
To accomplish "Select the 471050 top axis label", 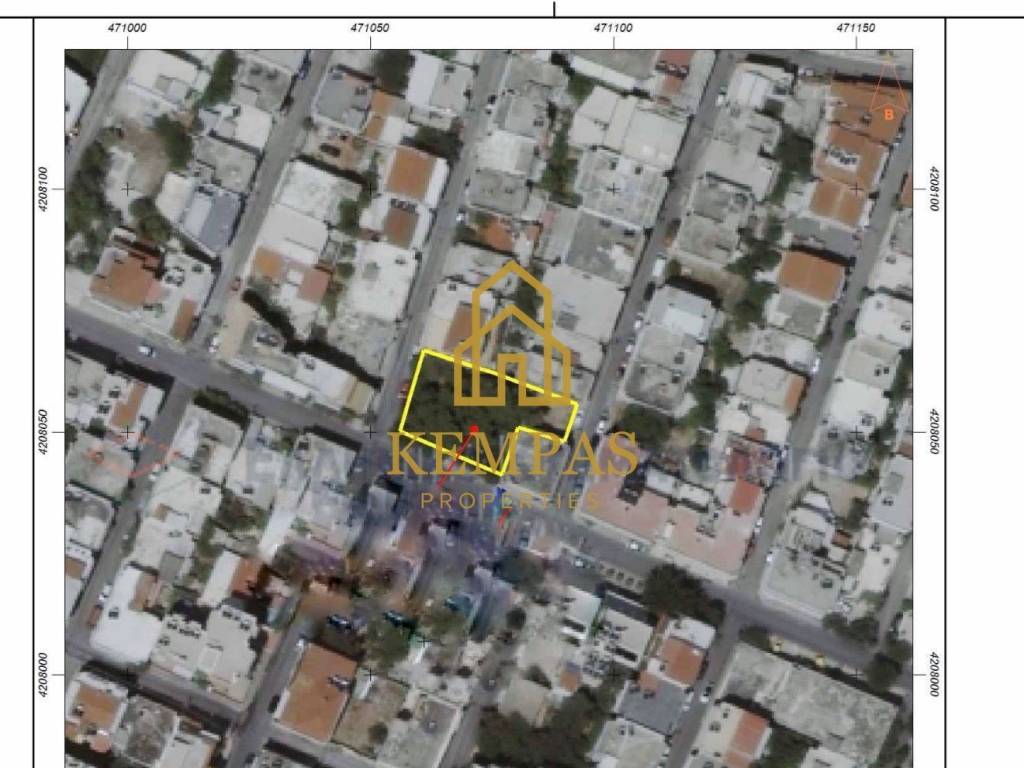I will click(x=370, y=28).
